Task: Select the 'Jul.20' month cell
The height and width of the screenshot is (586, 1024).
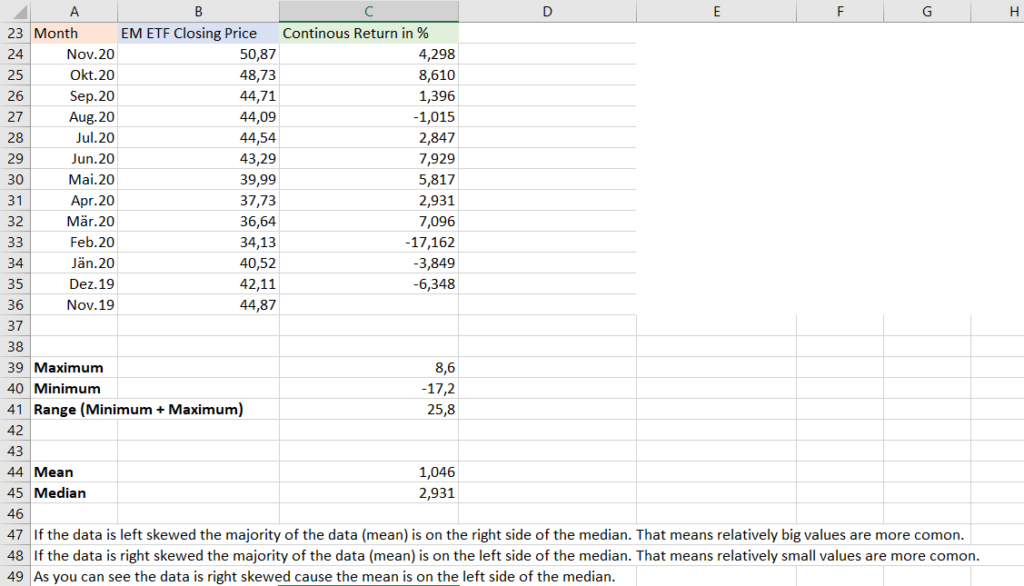Action: 74,138
